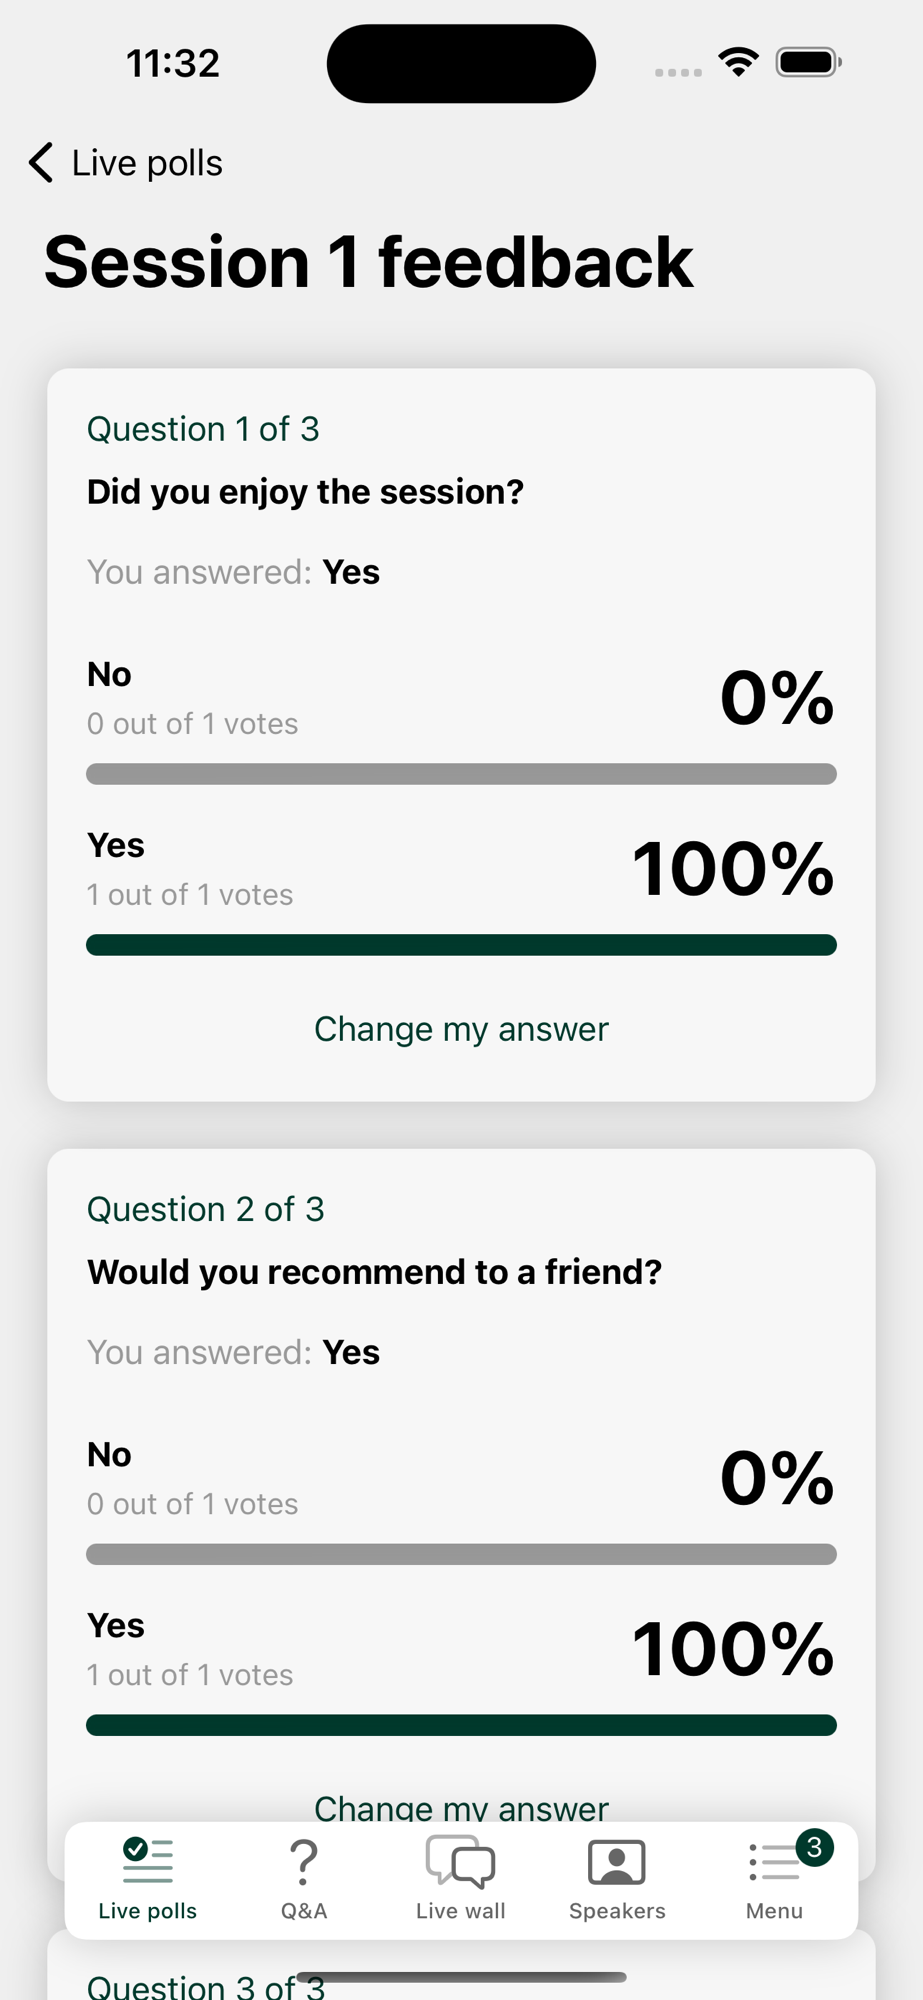
Task: Tap the Wi-Fi status icon
Action: pyautogui.click(x=738, y=63)
